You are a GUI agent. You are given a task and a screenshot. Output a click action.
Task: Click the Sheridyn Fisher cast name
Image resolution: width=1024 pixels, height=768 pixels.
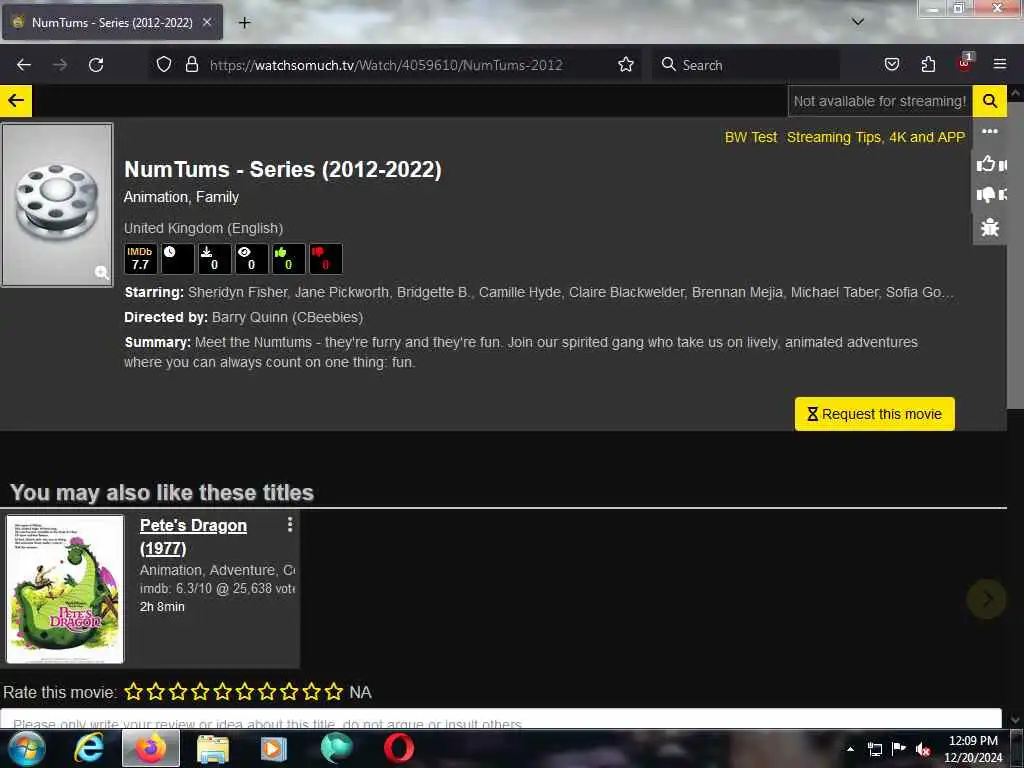point(237,293)
